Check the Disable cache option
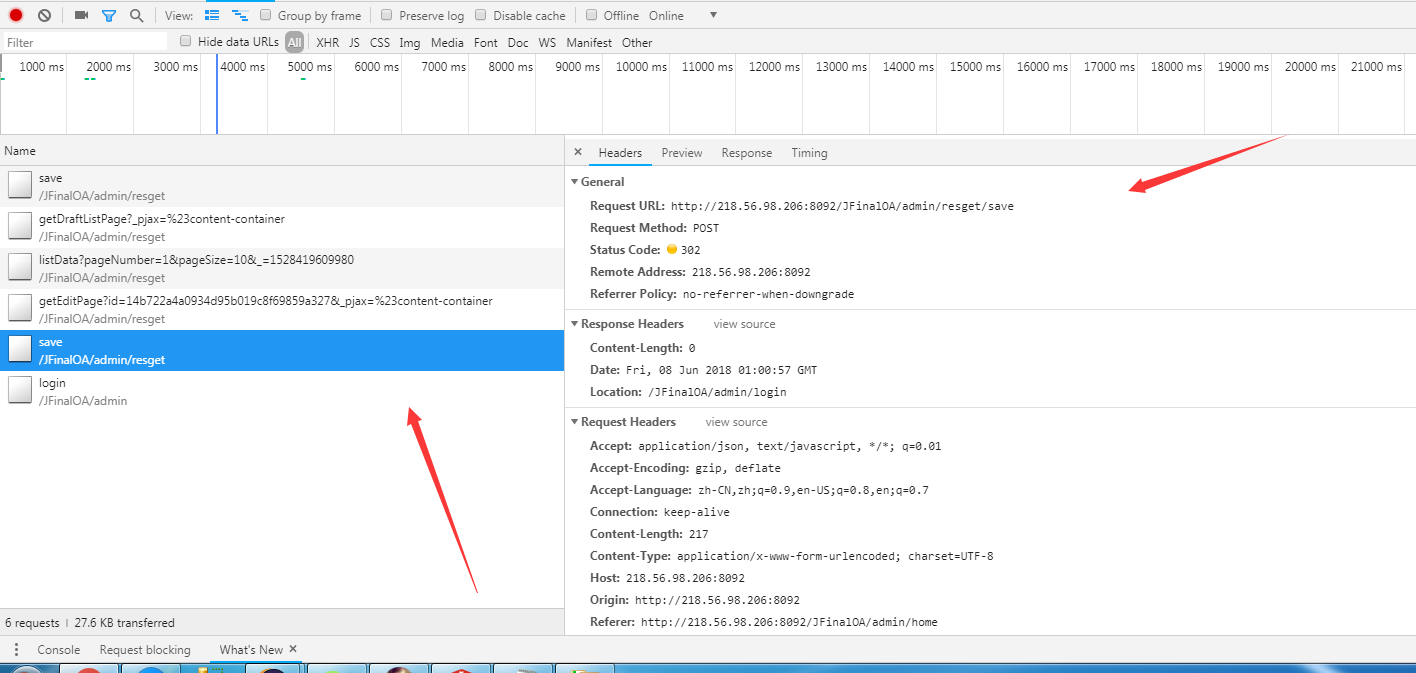The width and height of the screenshot is (1416, 673). [481, 16]
